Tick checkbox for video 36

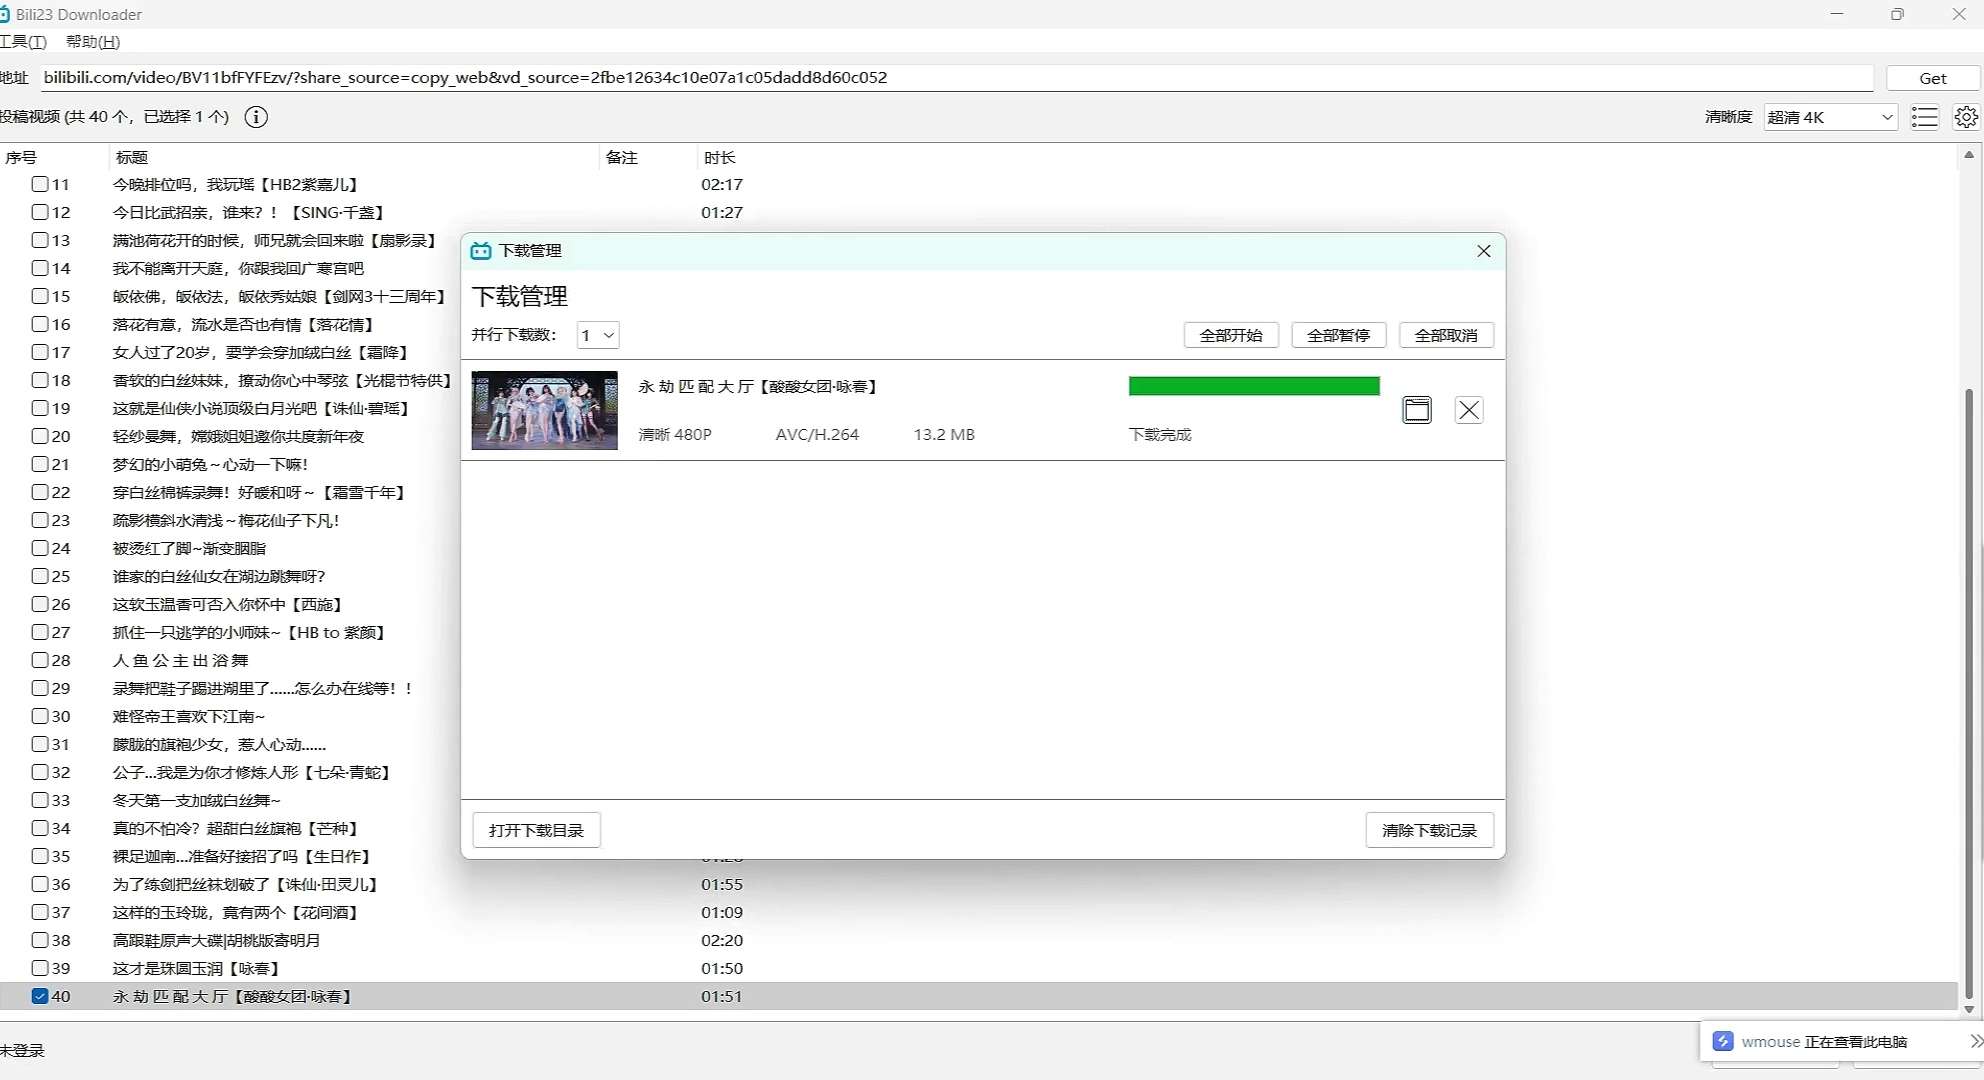[40, 884]
